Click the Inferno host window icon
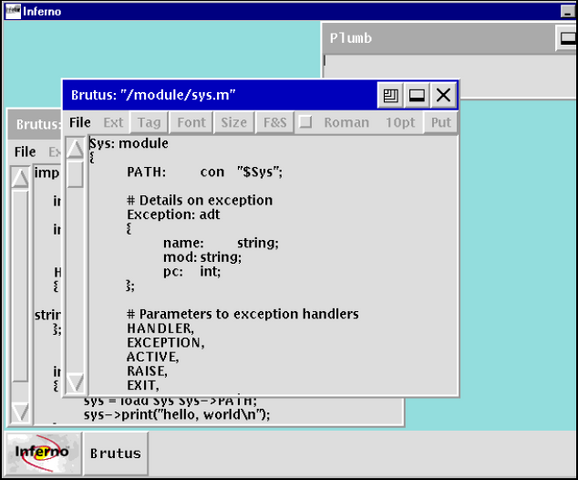The width and height of the screenshot is (578, 480). click(13, 11)
